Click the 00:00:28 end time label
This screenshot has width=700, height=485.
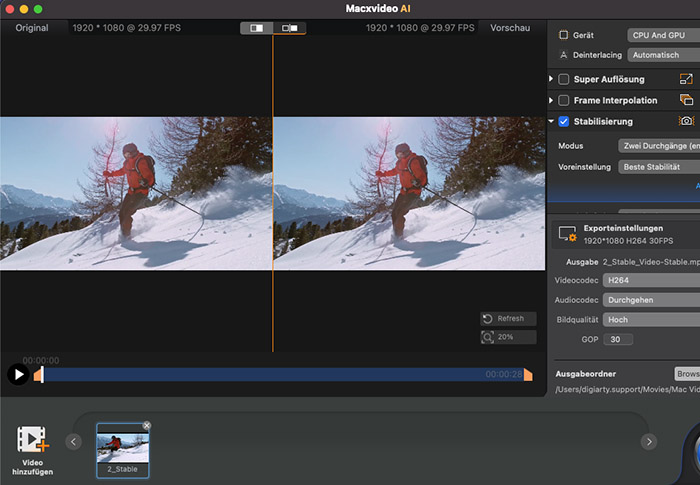point(504,374)
